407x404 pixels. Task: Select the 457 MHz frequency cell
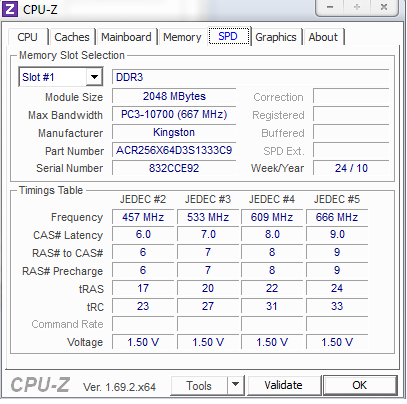(x=143, y=217)
